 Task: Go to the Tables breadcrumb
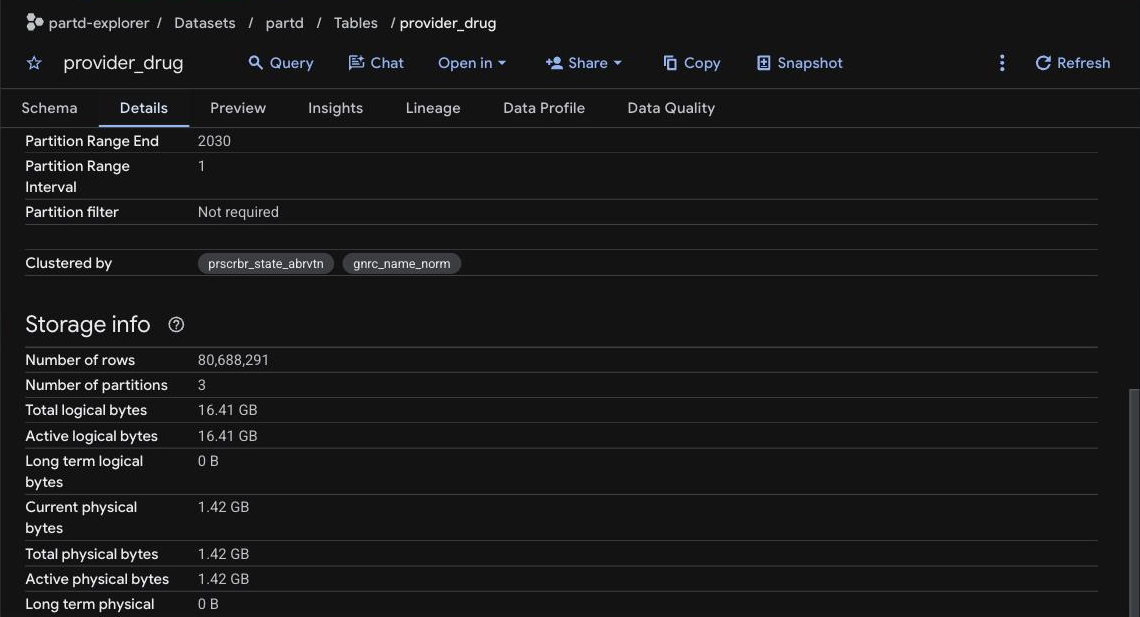click(356, 23)
